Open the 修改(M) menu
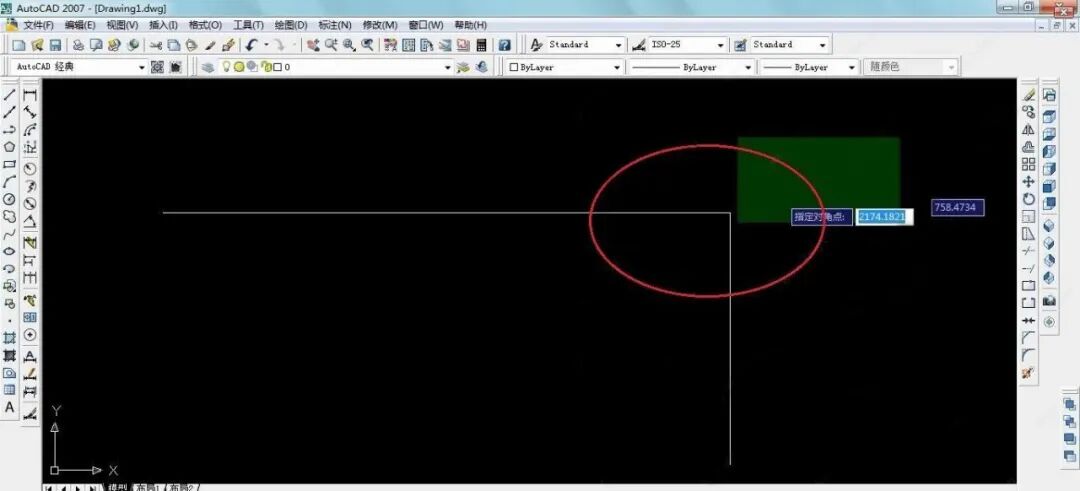Viewport: 1080px width, 491px height. tap(380, 25)
